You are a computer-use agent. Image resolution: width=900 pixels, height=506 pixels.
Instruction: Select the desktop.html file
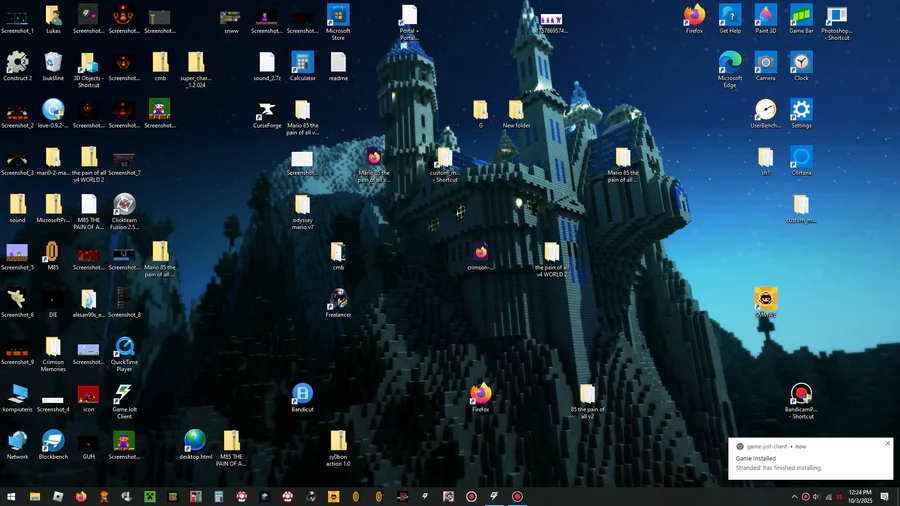point(195,445)
